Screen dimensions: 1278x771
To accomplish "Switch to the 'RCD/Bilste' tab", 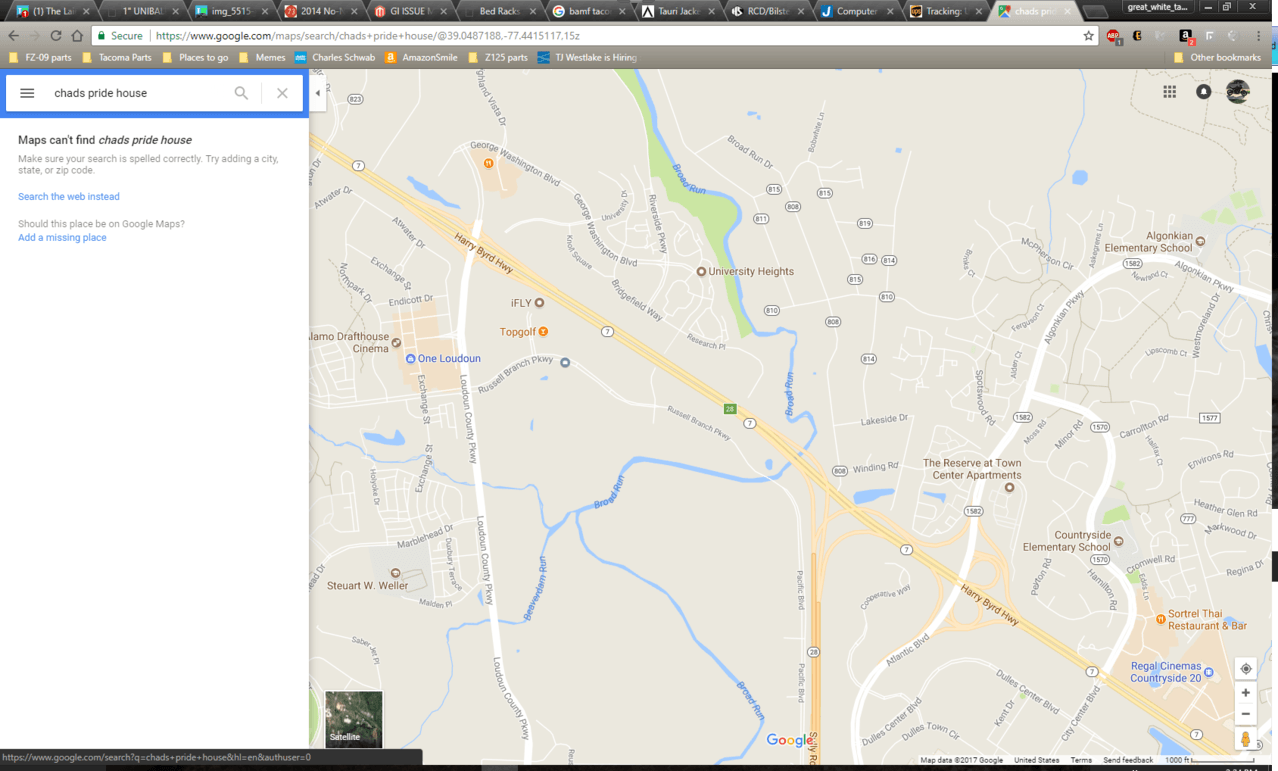I will click(x=769, y=12).
